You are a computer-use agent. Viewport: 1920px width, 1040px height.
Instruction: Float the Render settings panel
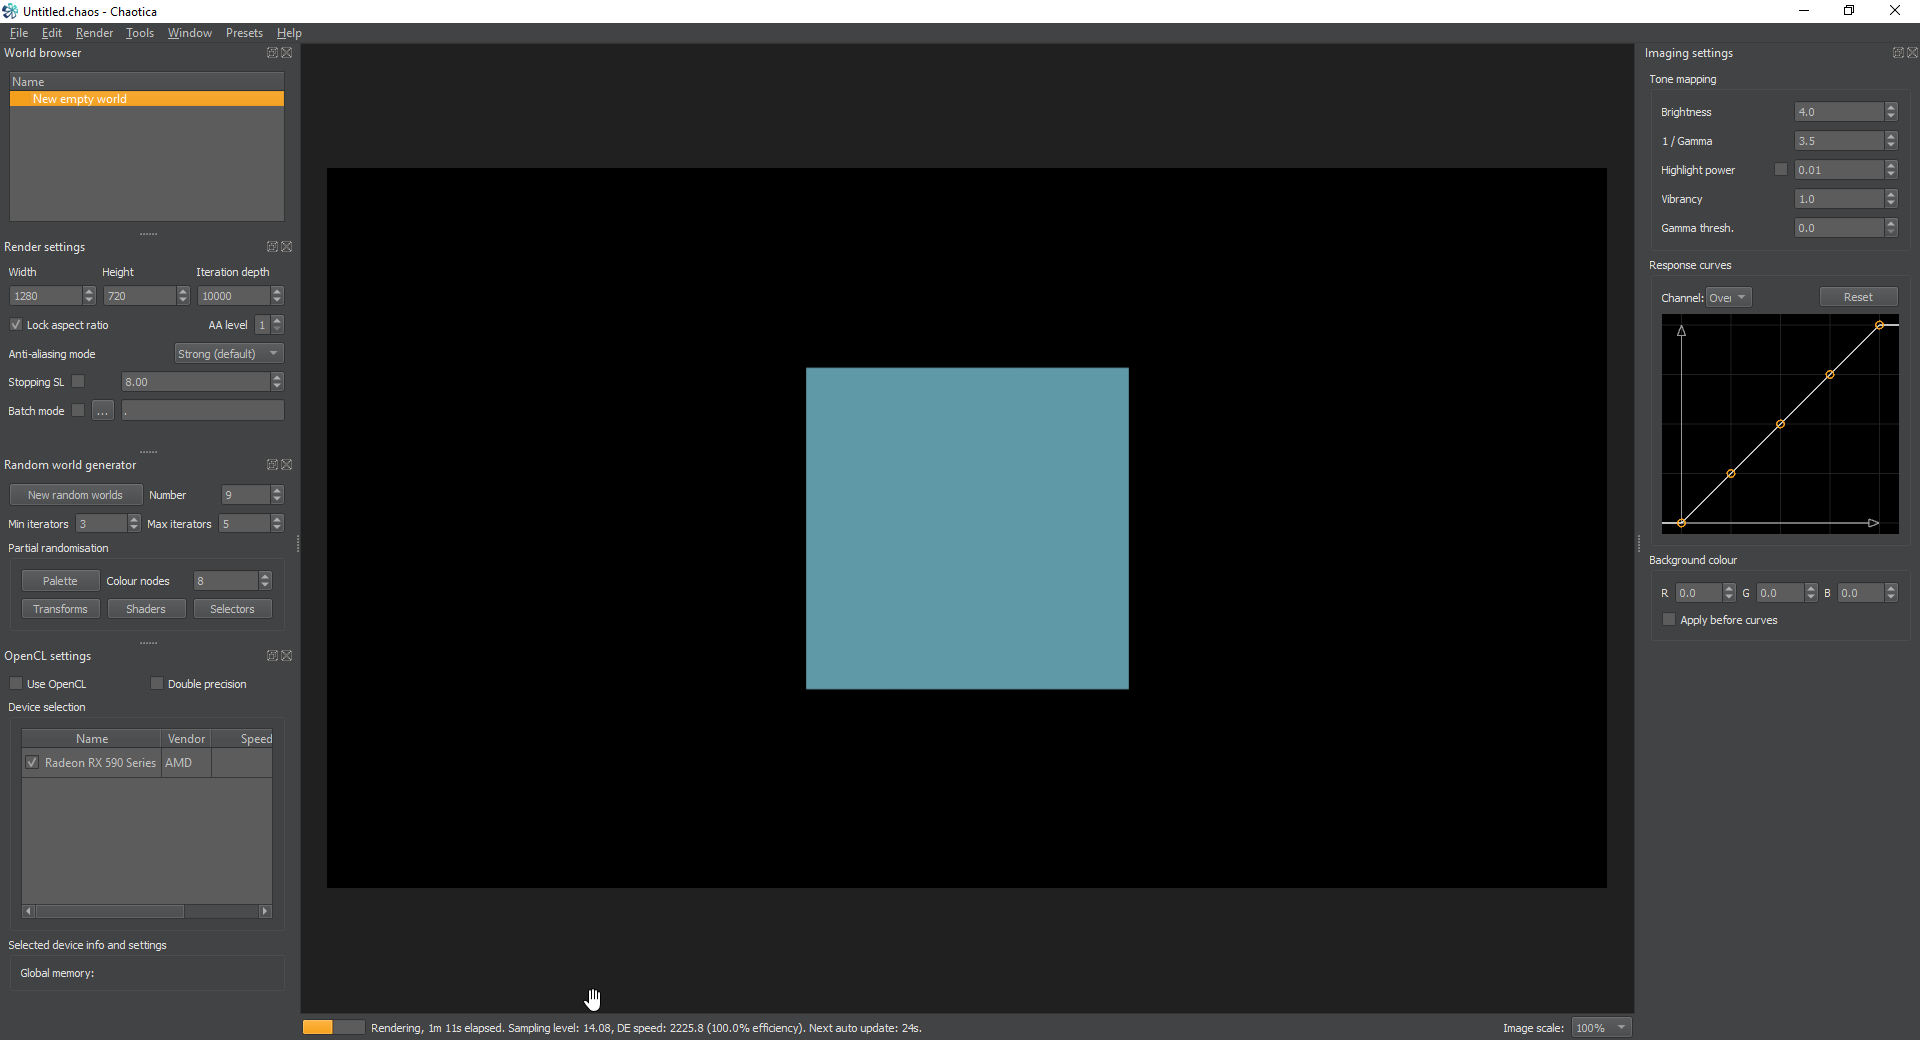coord(272,247)
